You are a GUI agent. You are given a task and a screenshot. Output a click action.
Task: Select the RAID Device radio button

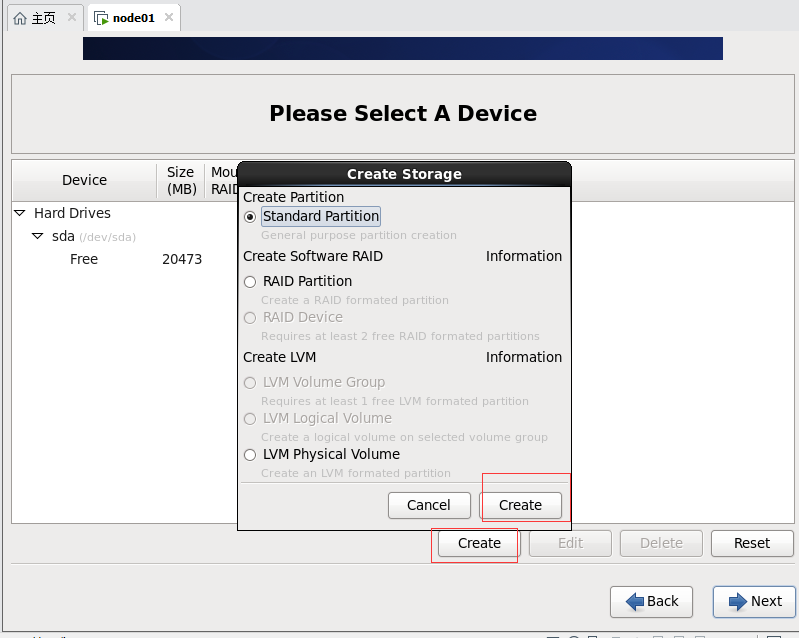[250, 318]
